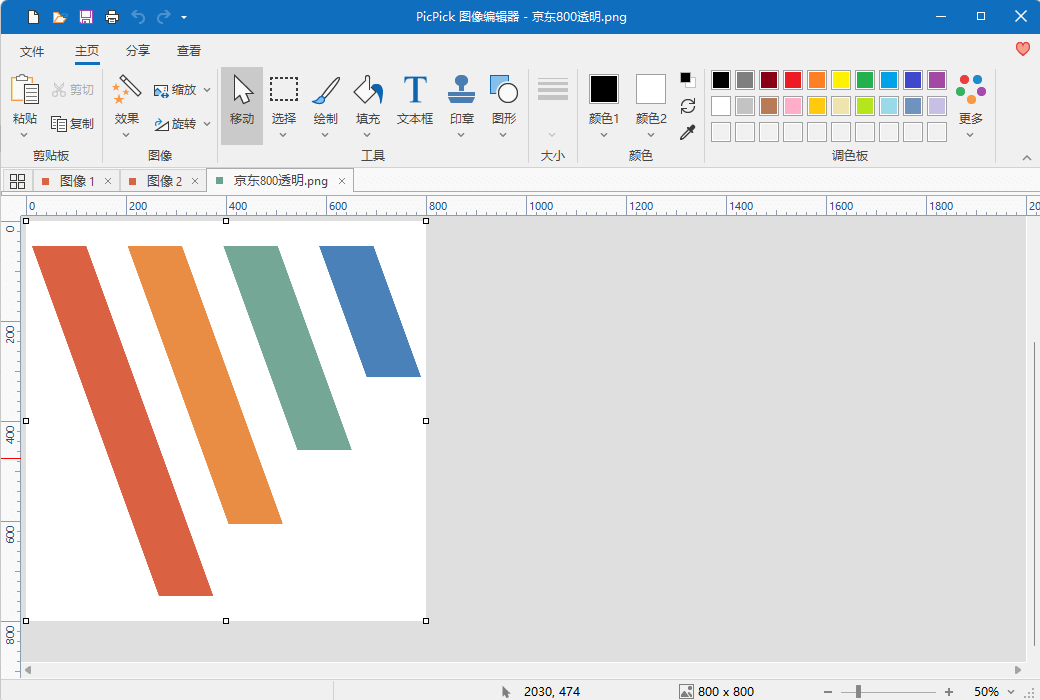Click the 复制 button

click(x=73, y=123)
